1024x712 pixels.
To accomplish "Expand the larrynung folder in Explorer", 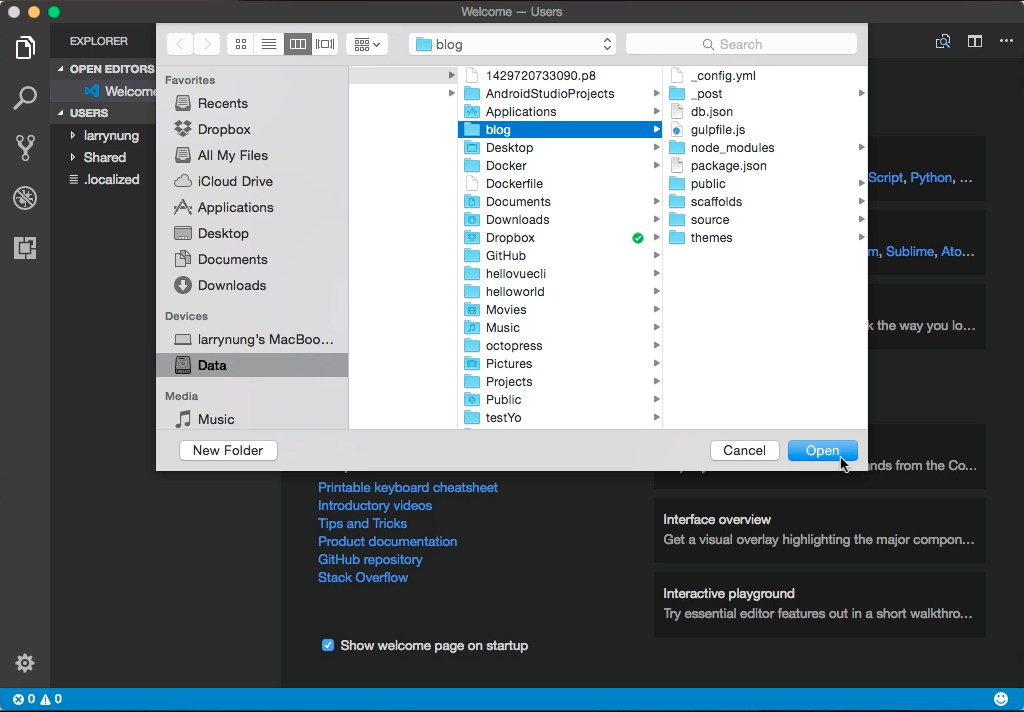I will (x=72, y=135).
